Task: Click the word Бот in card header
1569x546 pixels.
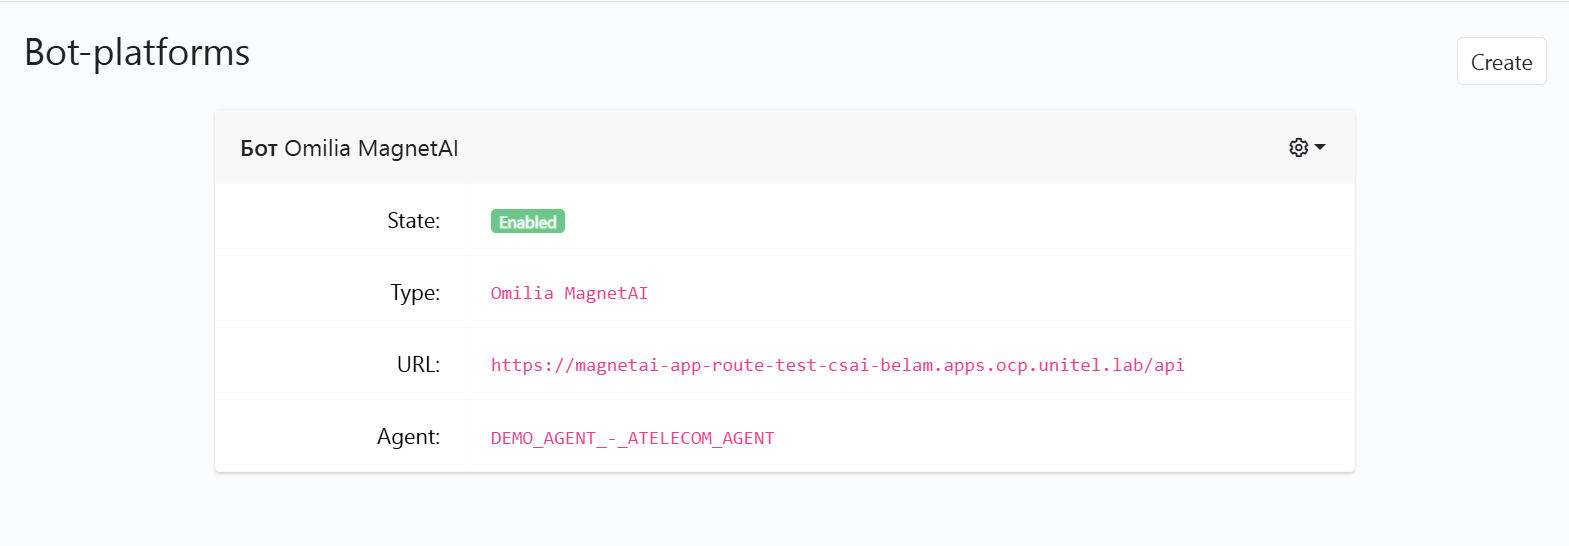Action: pos(259,148)
